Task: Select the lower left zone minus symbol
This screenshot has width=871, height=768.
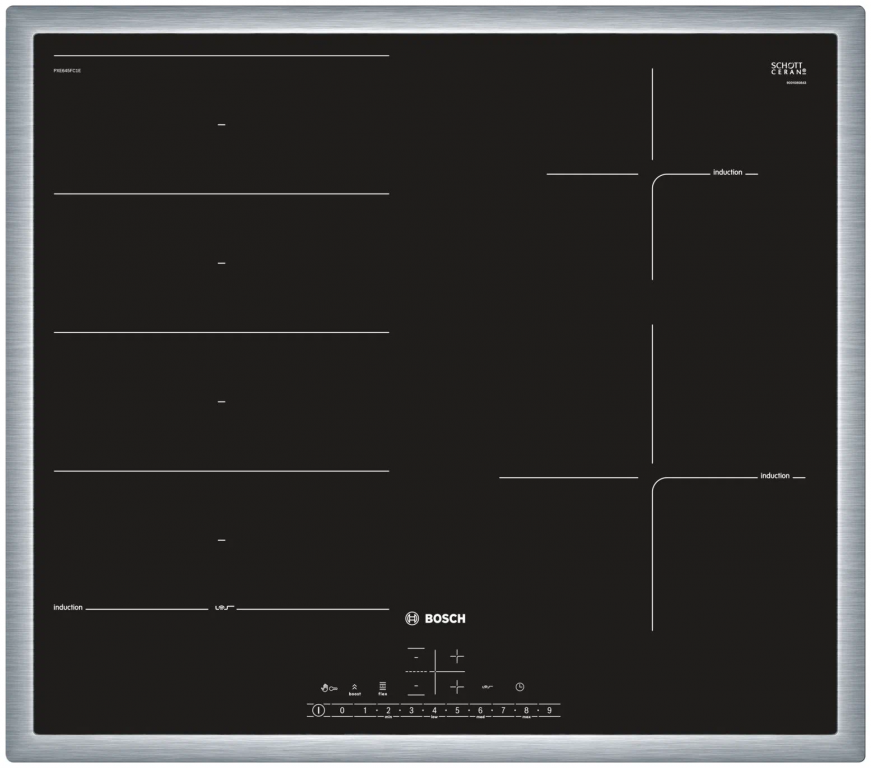Action: pos(416,686)
